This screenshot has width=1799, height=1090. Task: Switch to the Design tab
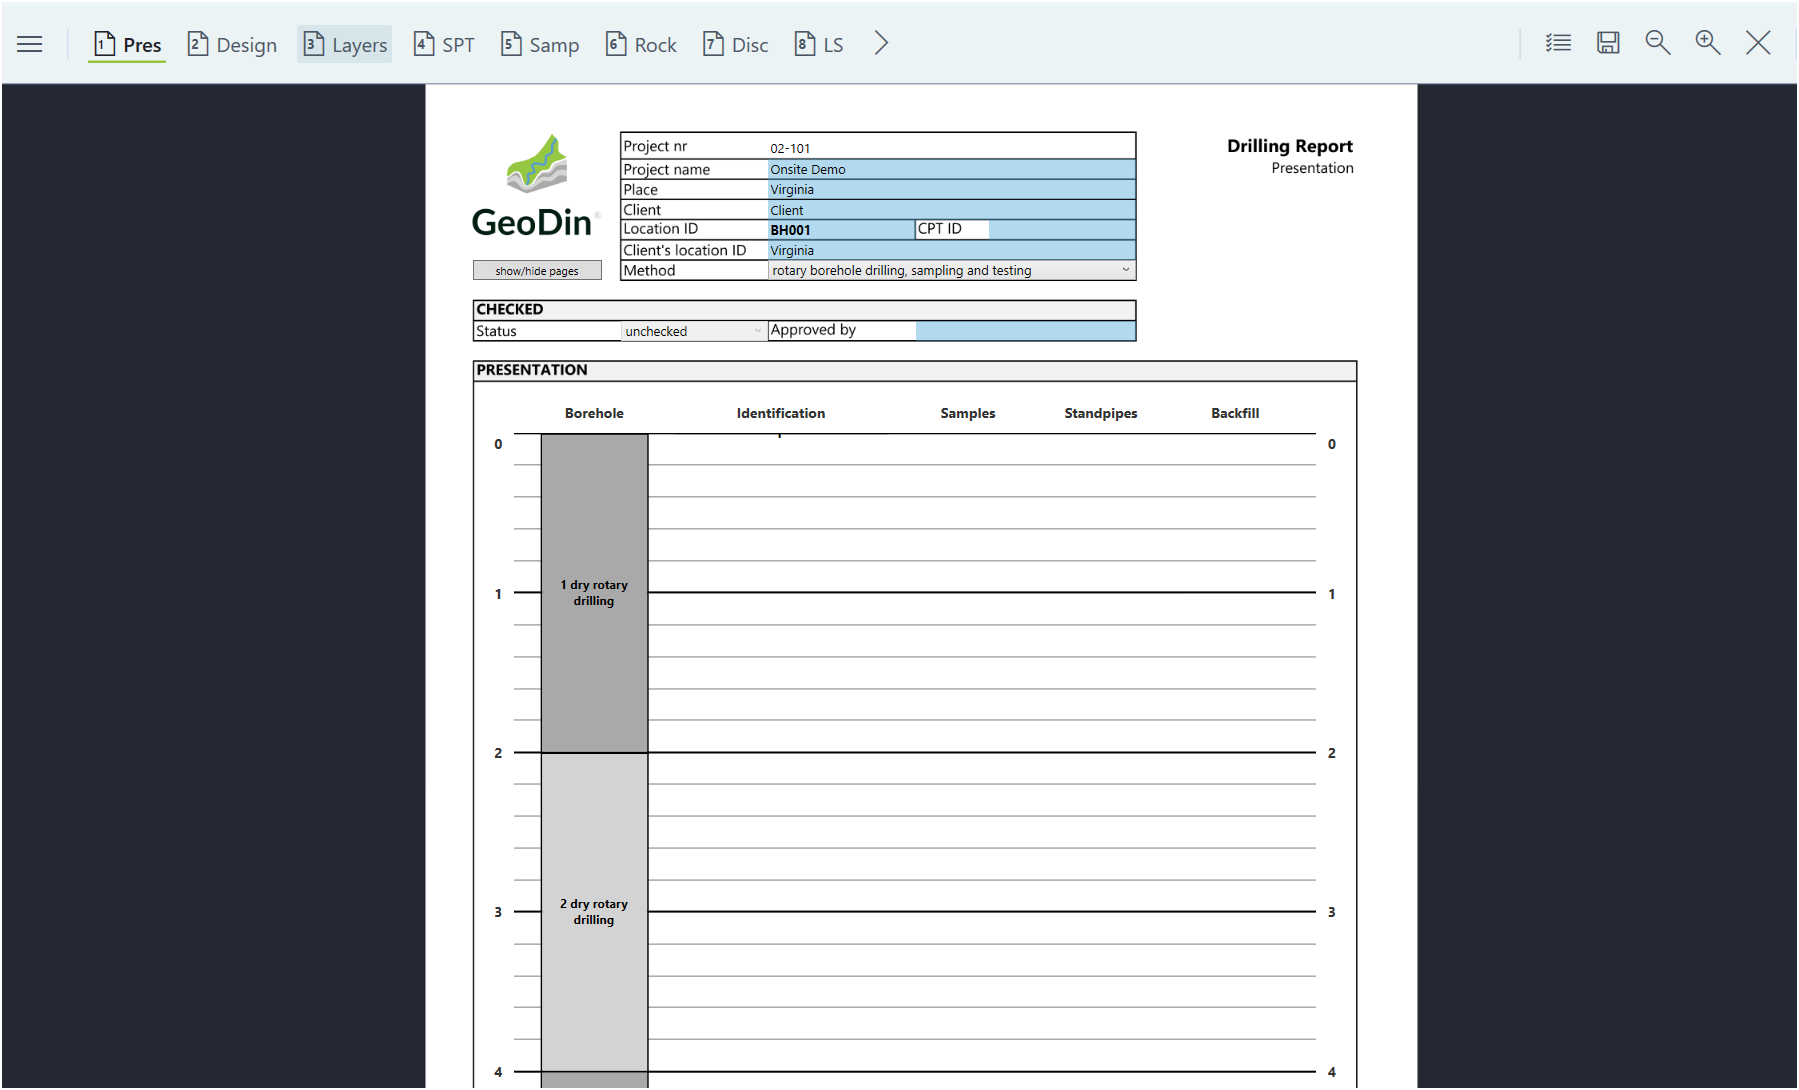[233, 45]
